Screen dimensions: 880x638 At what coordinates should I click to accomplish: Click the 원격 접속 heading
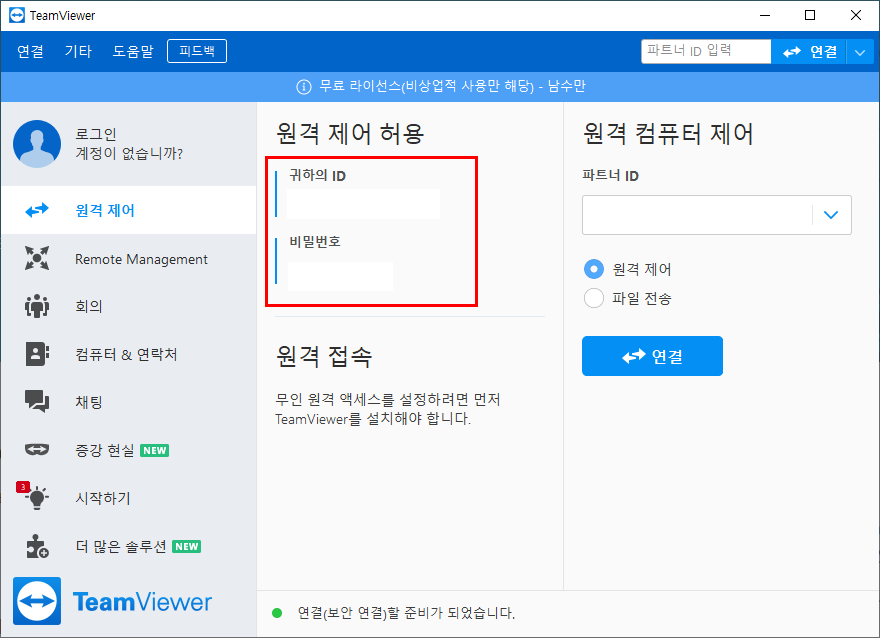coord(324,356)
